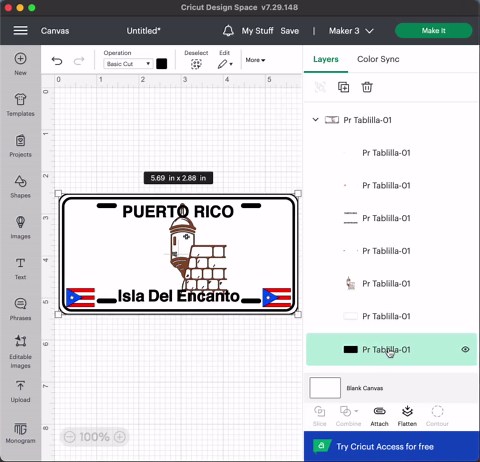The width and height of the screenshot is (480, 462).
Task: Click the right Puerto Rico flag on canvas
Action: pyautogui.click(x=277, y=297)
